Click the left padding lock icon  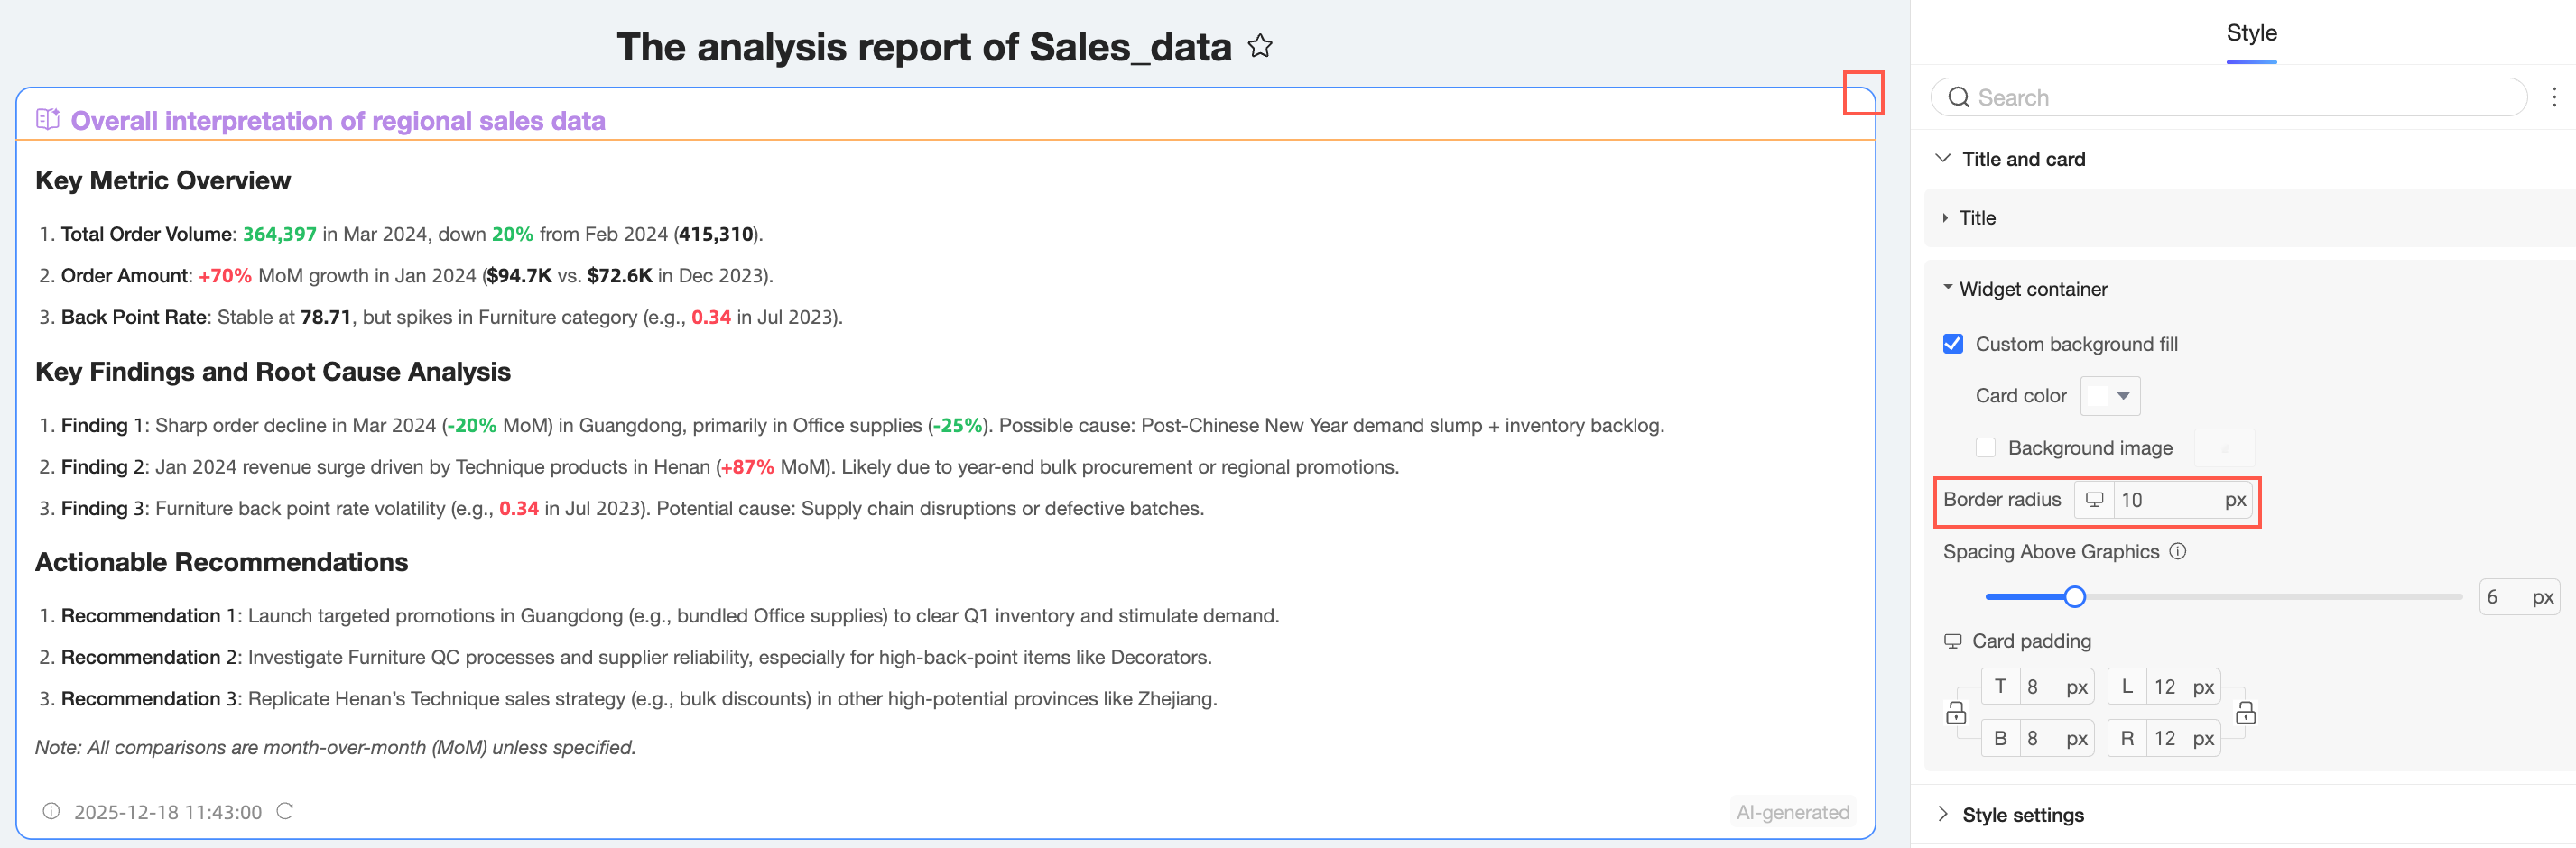(x=1956, y=713)
